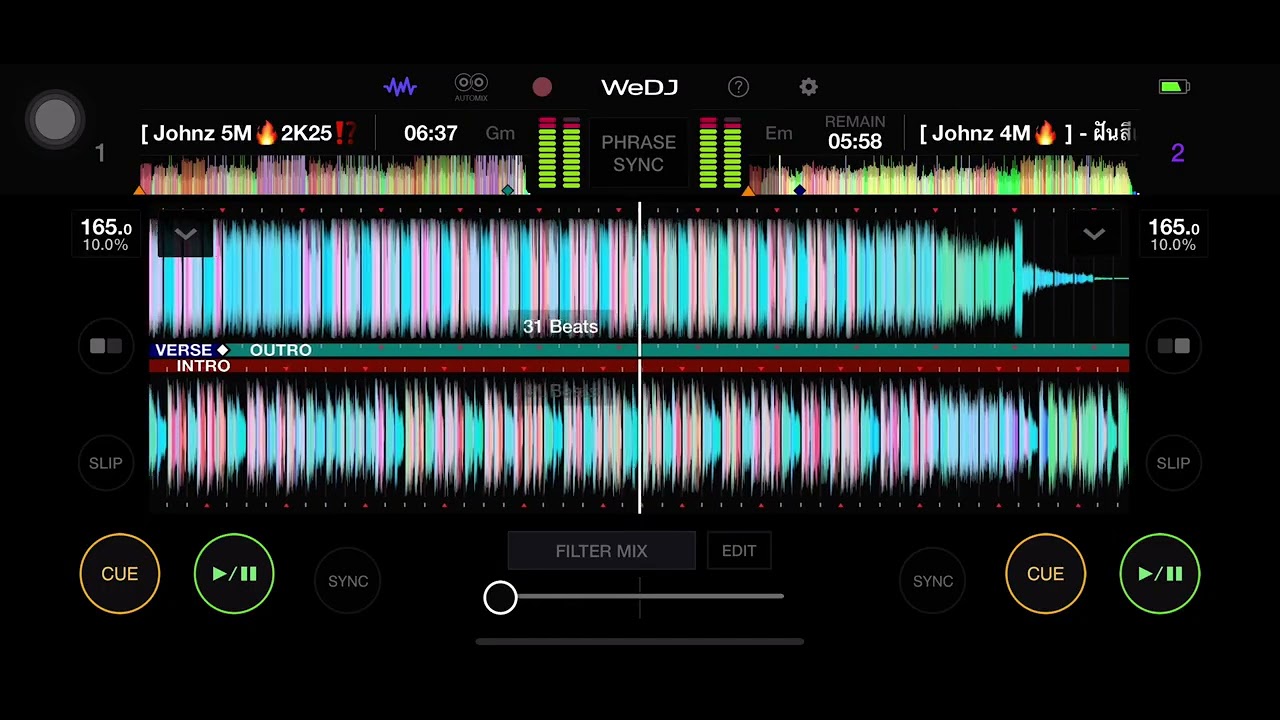Tap deck 2 key Em
The height and width of the screenshot is (720, 1280).
point(778,133)
